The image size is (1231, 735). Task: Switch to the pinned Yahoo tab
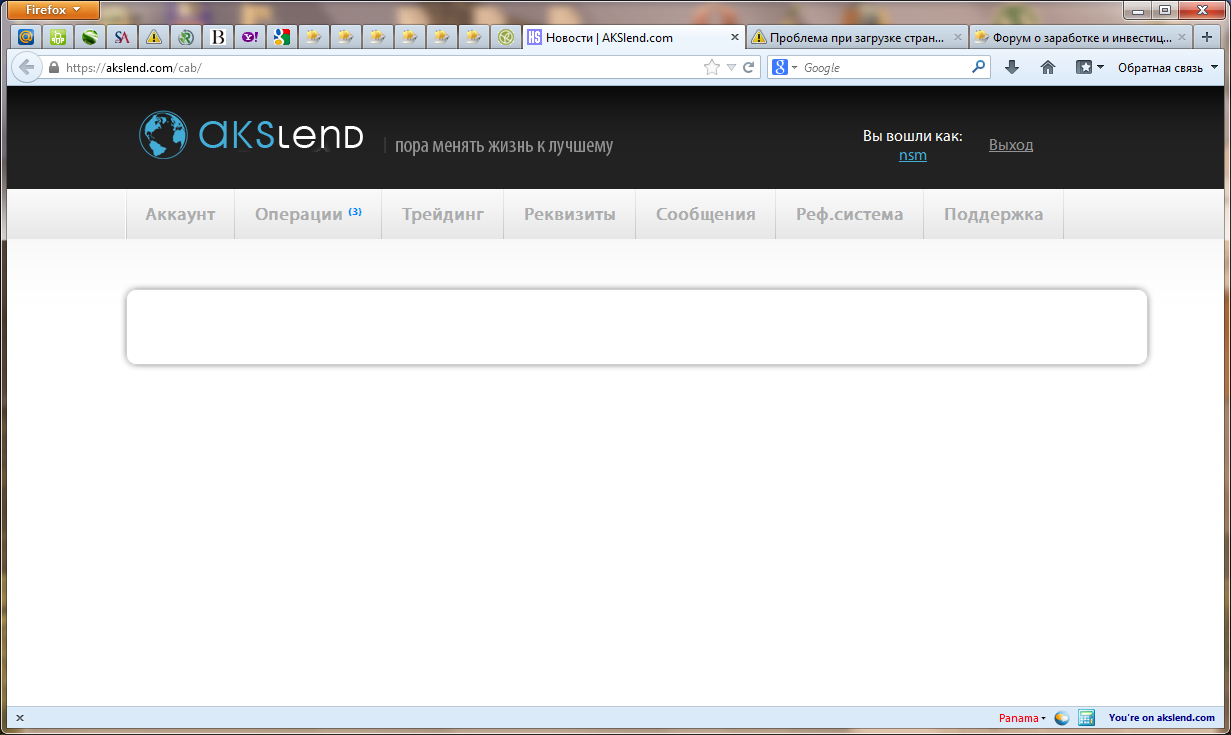[250, 38]
